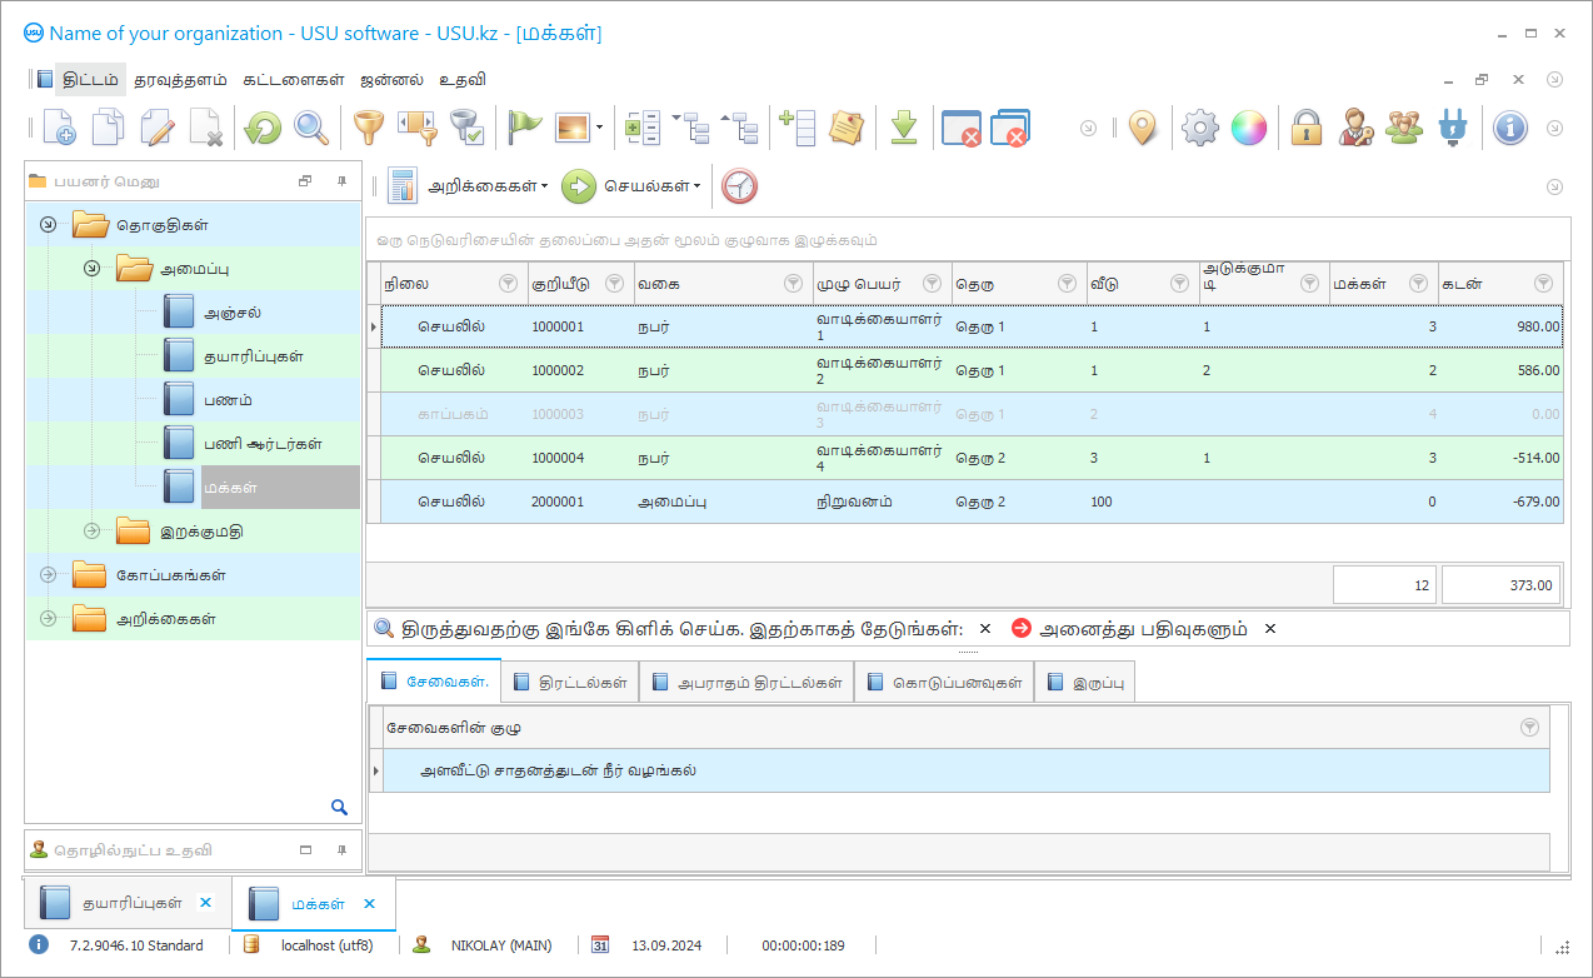The width and height of the screenshot is (1593, 978).
Task: Open the filter for நிலை column
Action: pyautogui.click(x=508, y=284)
